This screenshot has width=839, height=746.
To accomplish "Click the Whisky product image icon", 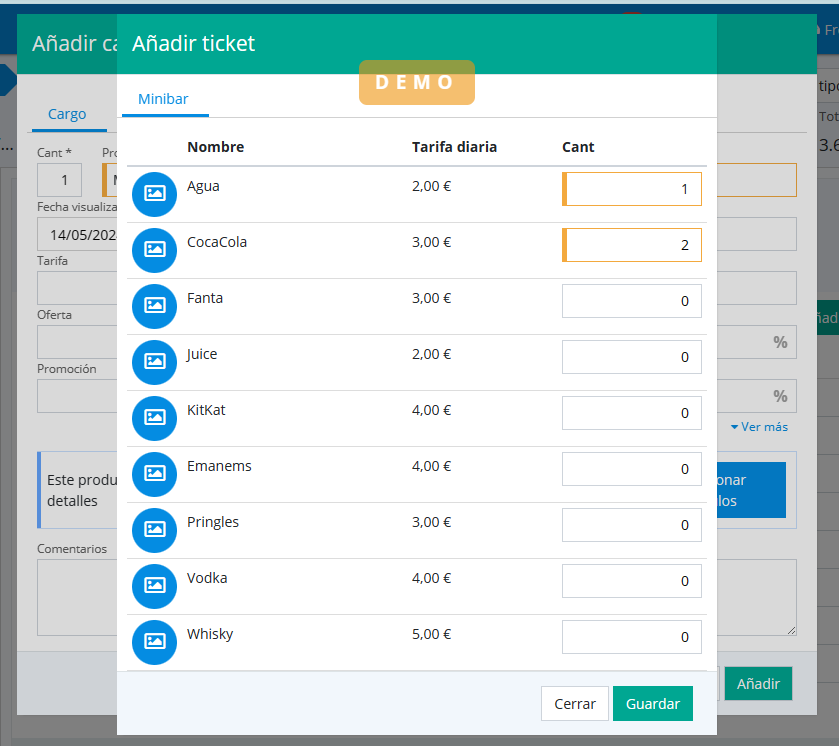I will click(154, 642).
